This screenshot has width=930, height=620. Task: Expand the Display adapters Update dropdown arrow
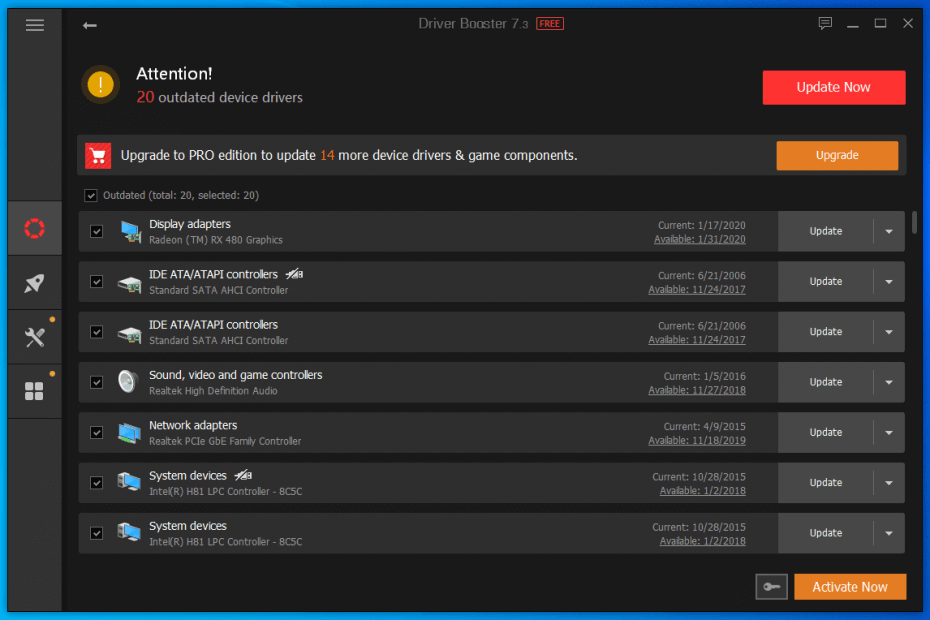tap(889, 231)
